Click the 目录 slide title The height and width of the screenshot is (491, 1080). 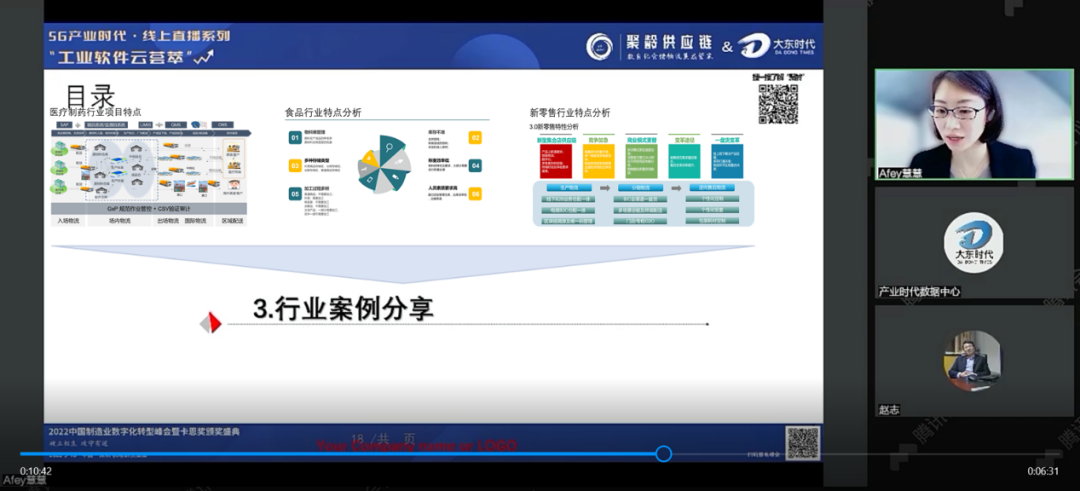(x=90, y=96)
